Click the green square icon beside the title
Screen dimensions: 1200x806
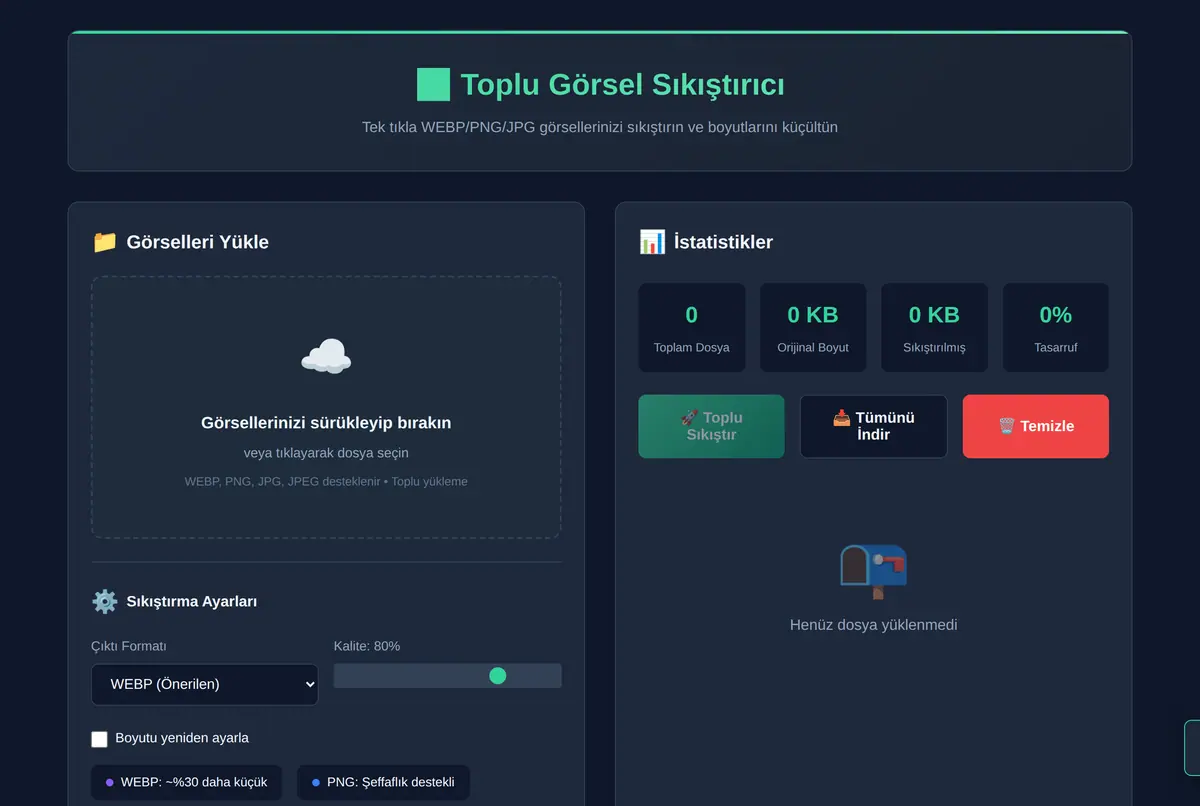[433, 85]
